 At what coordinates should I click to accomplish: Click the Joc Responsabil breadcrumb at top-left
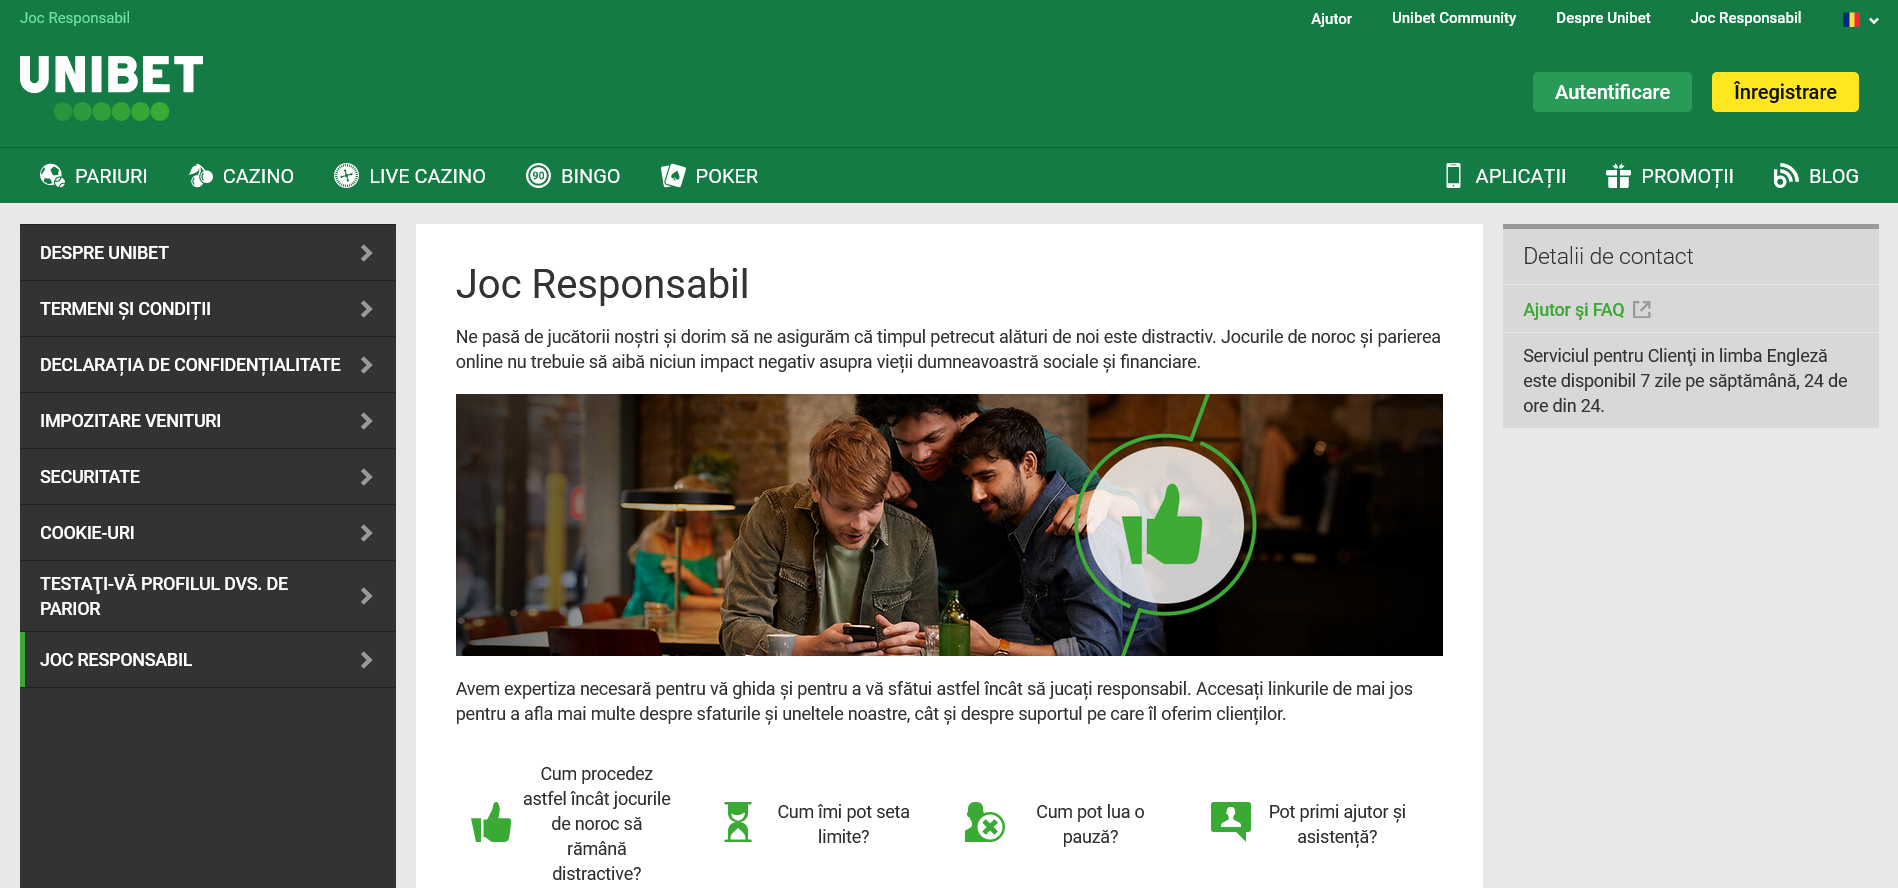(x=75, y=18)
